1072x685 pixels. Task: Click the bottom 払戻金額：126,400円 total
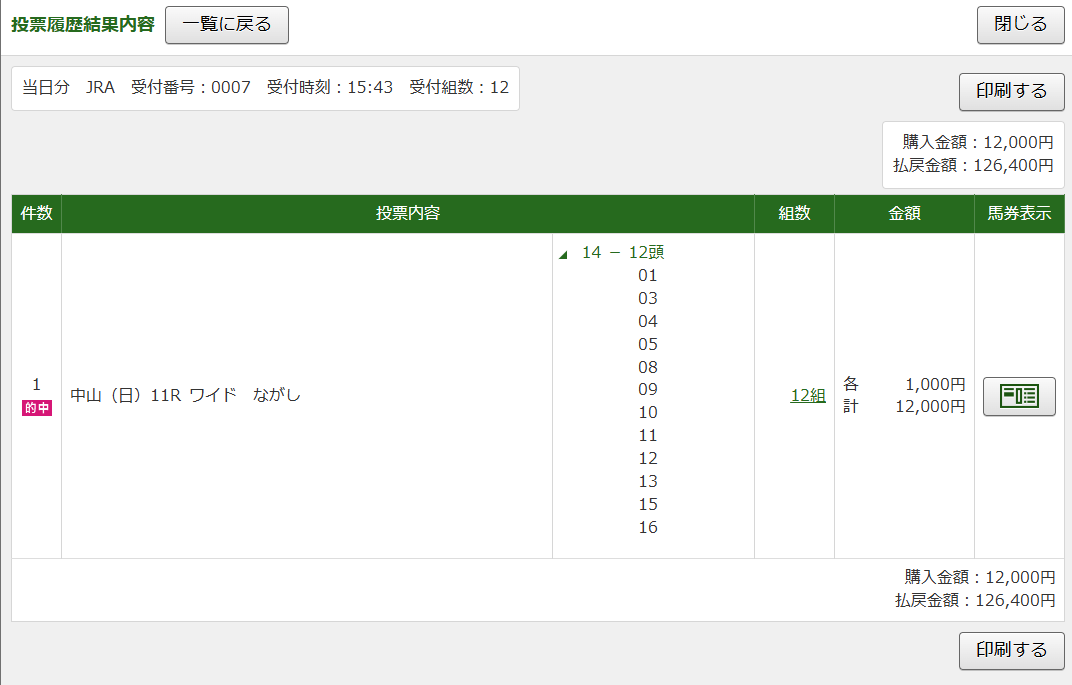pos(975,600)
